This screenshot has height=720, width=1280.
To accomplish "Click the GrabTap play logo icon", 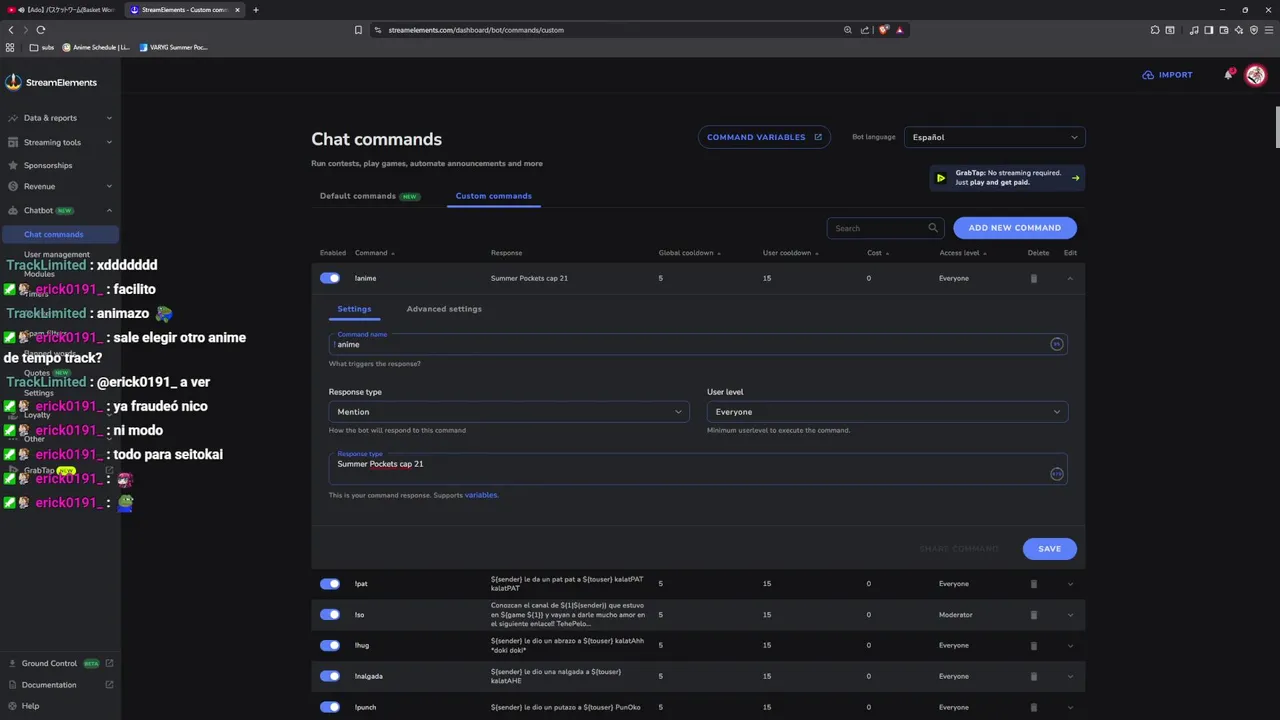I will (940, 178).
